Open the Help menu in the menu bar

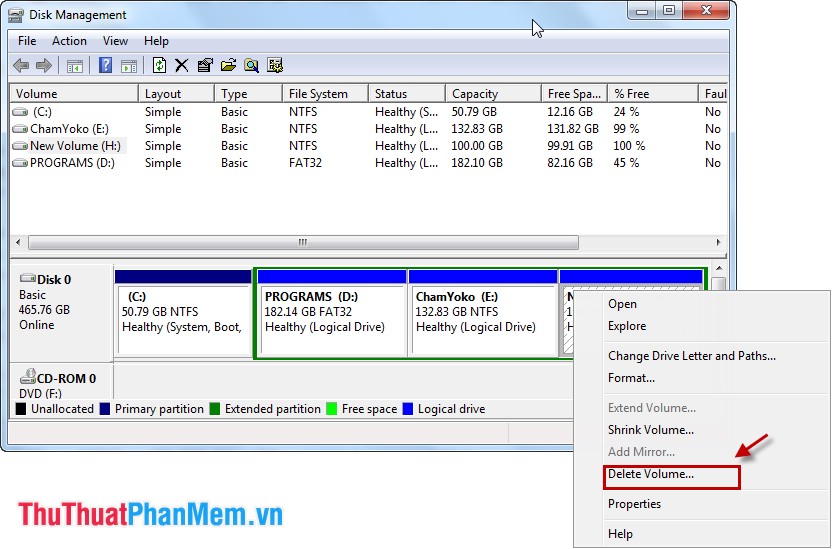point(156,41)
